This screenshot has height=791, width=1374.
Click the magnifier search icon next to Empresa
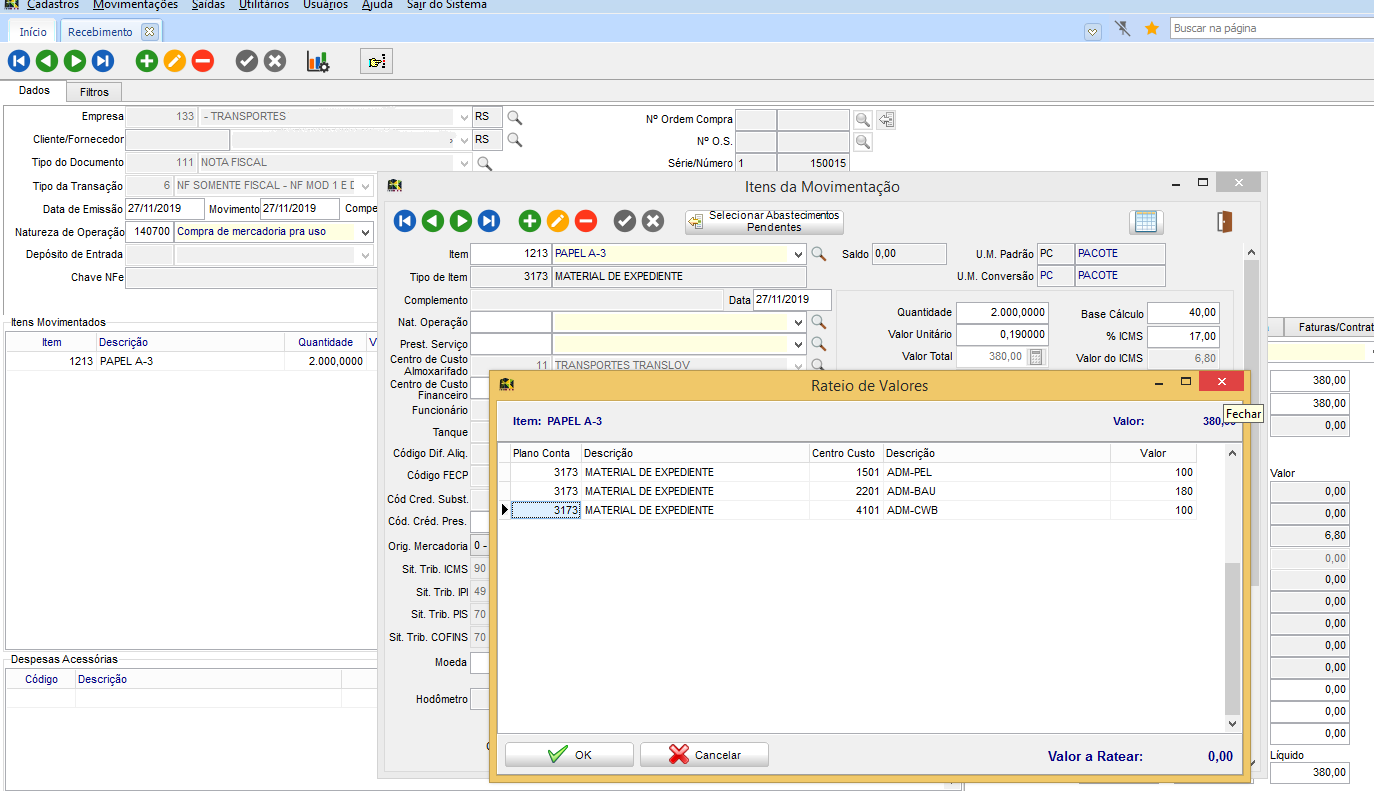(515, 117)
